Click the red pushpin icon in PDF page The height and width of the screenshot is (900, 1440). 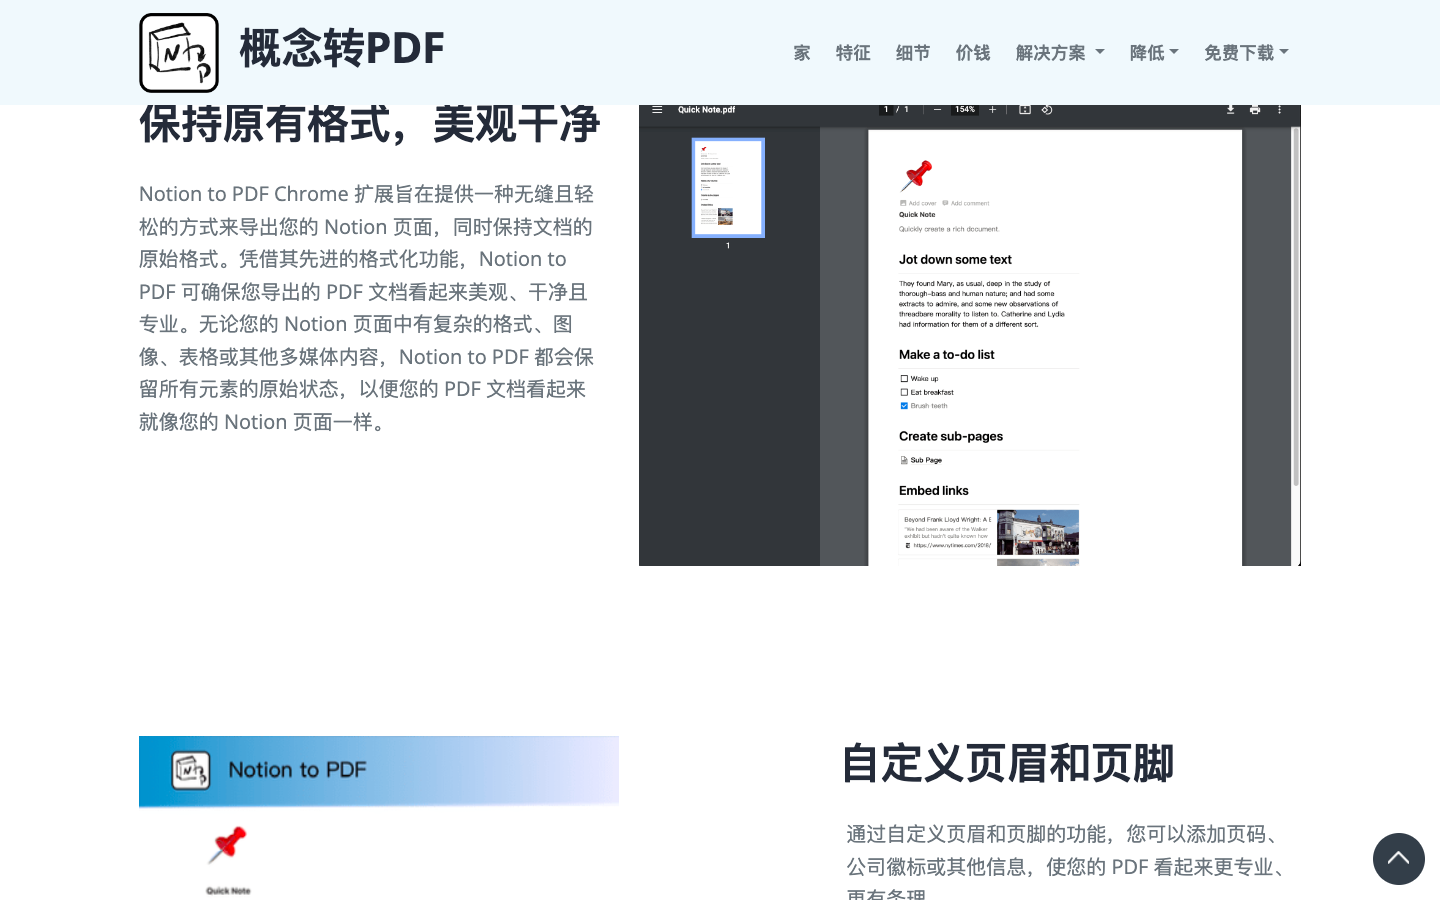[916, 176]
